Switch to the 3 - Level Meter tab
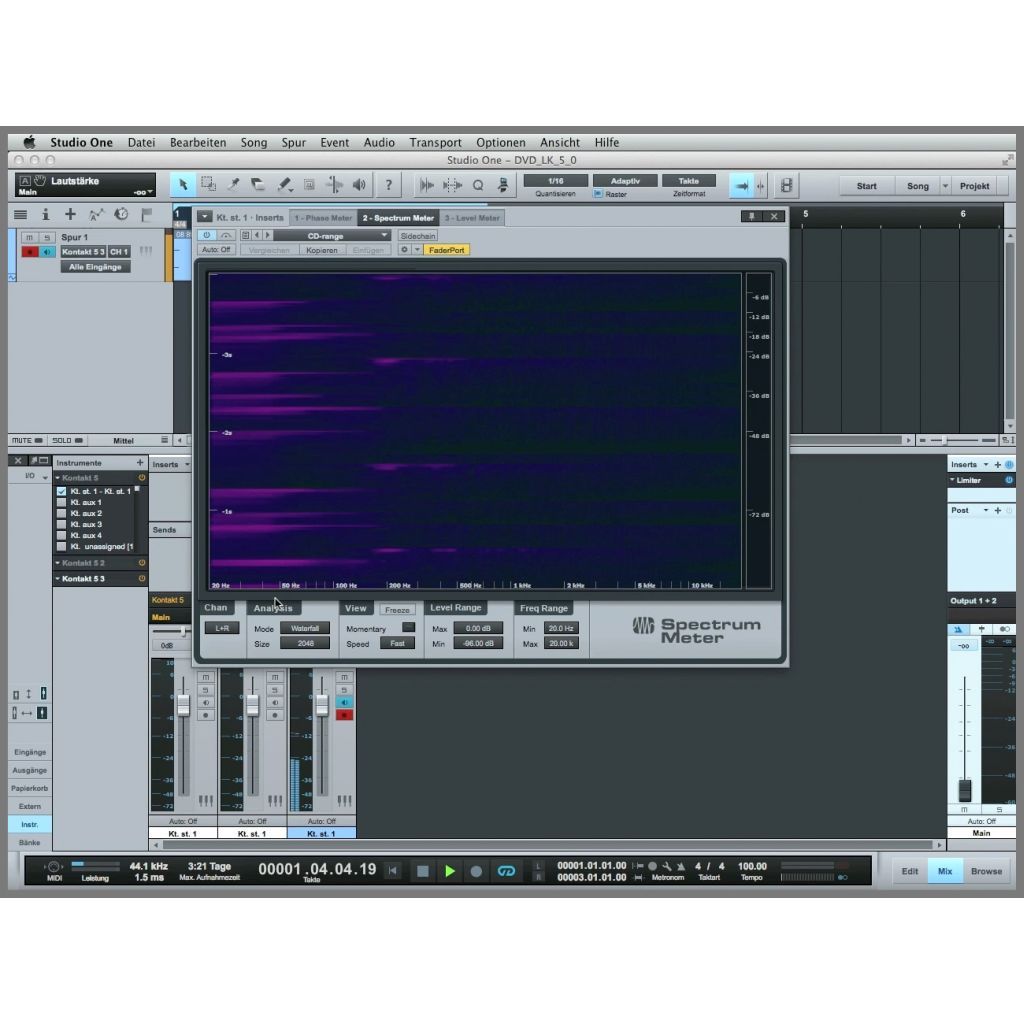This screenshot has width=1024, height=1024. [472, 218]
